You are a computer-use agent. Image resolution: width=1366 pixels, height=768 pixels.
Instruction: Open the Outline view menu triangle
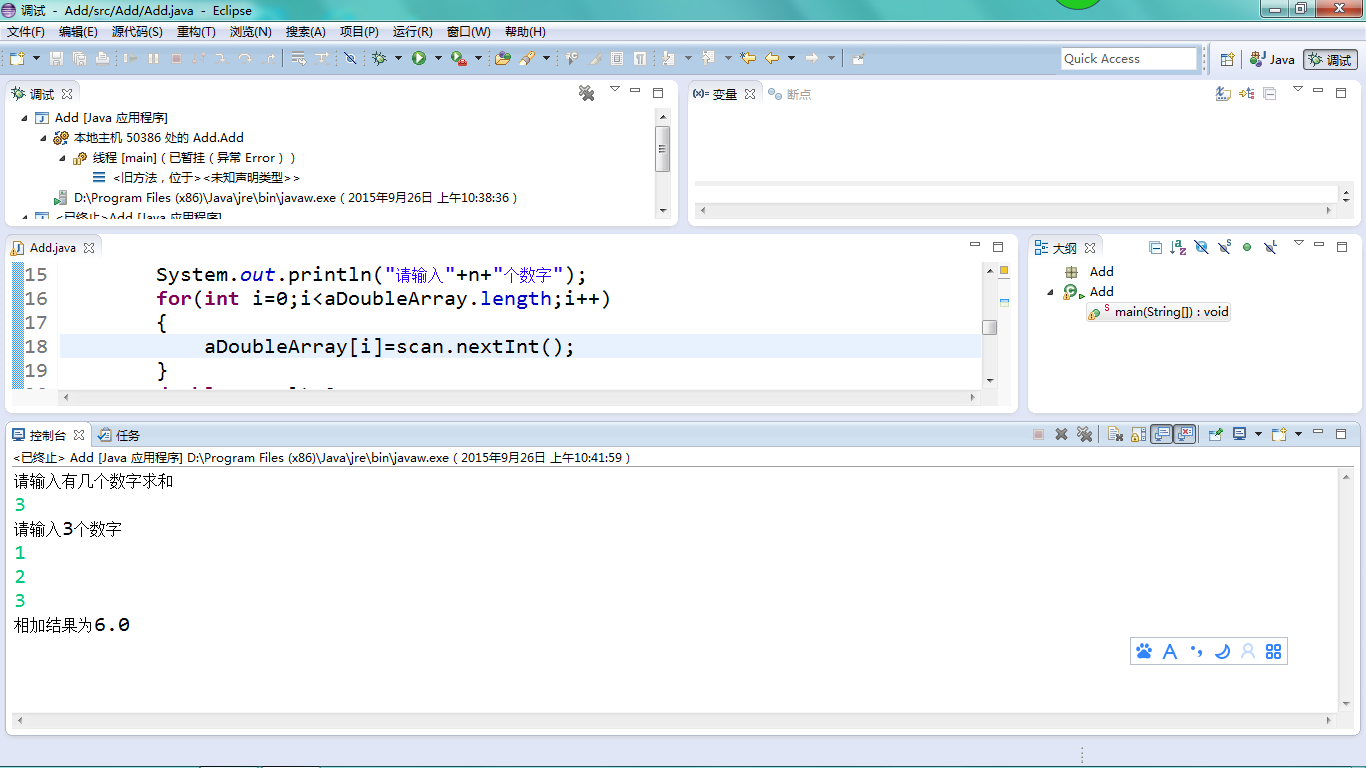(1298, 243)
